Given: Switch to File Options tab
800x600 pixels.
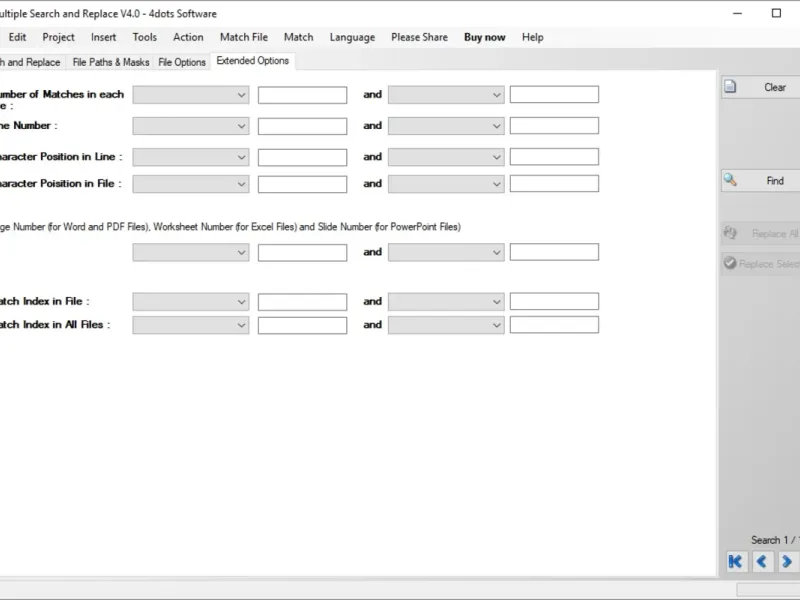Looking at the screenshot, I should coord(182,62).
